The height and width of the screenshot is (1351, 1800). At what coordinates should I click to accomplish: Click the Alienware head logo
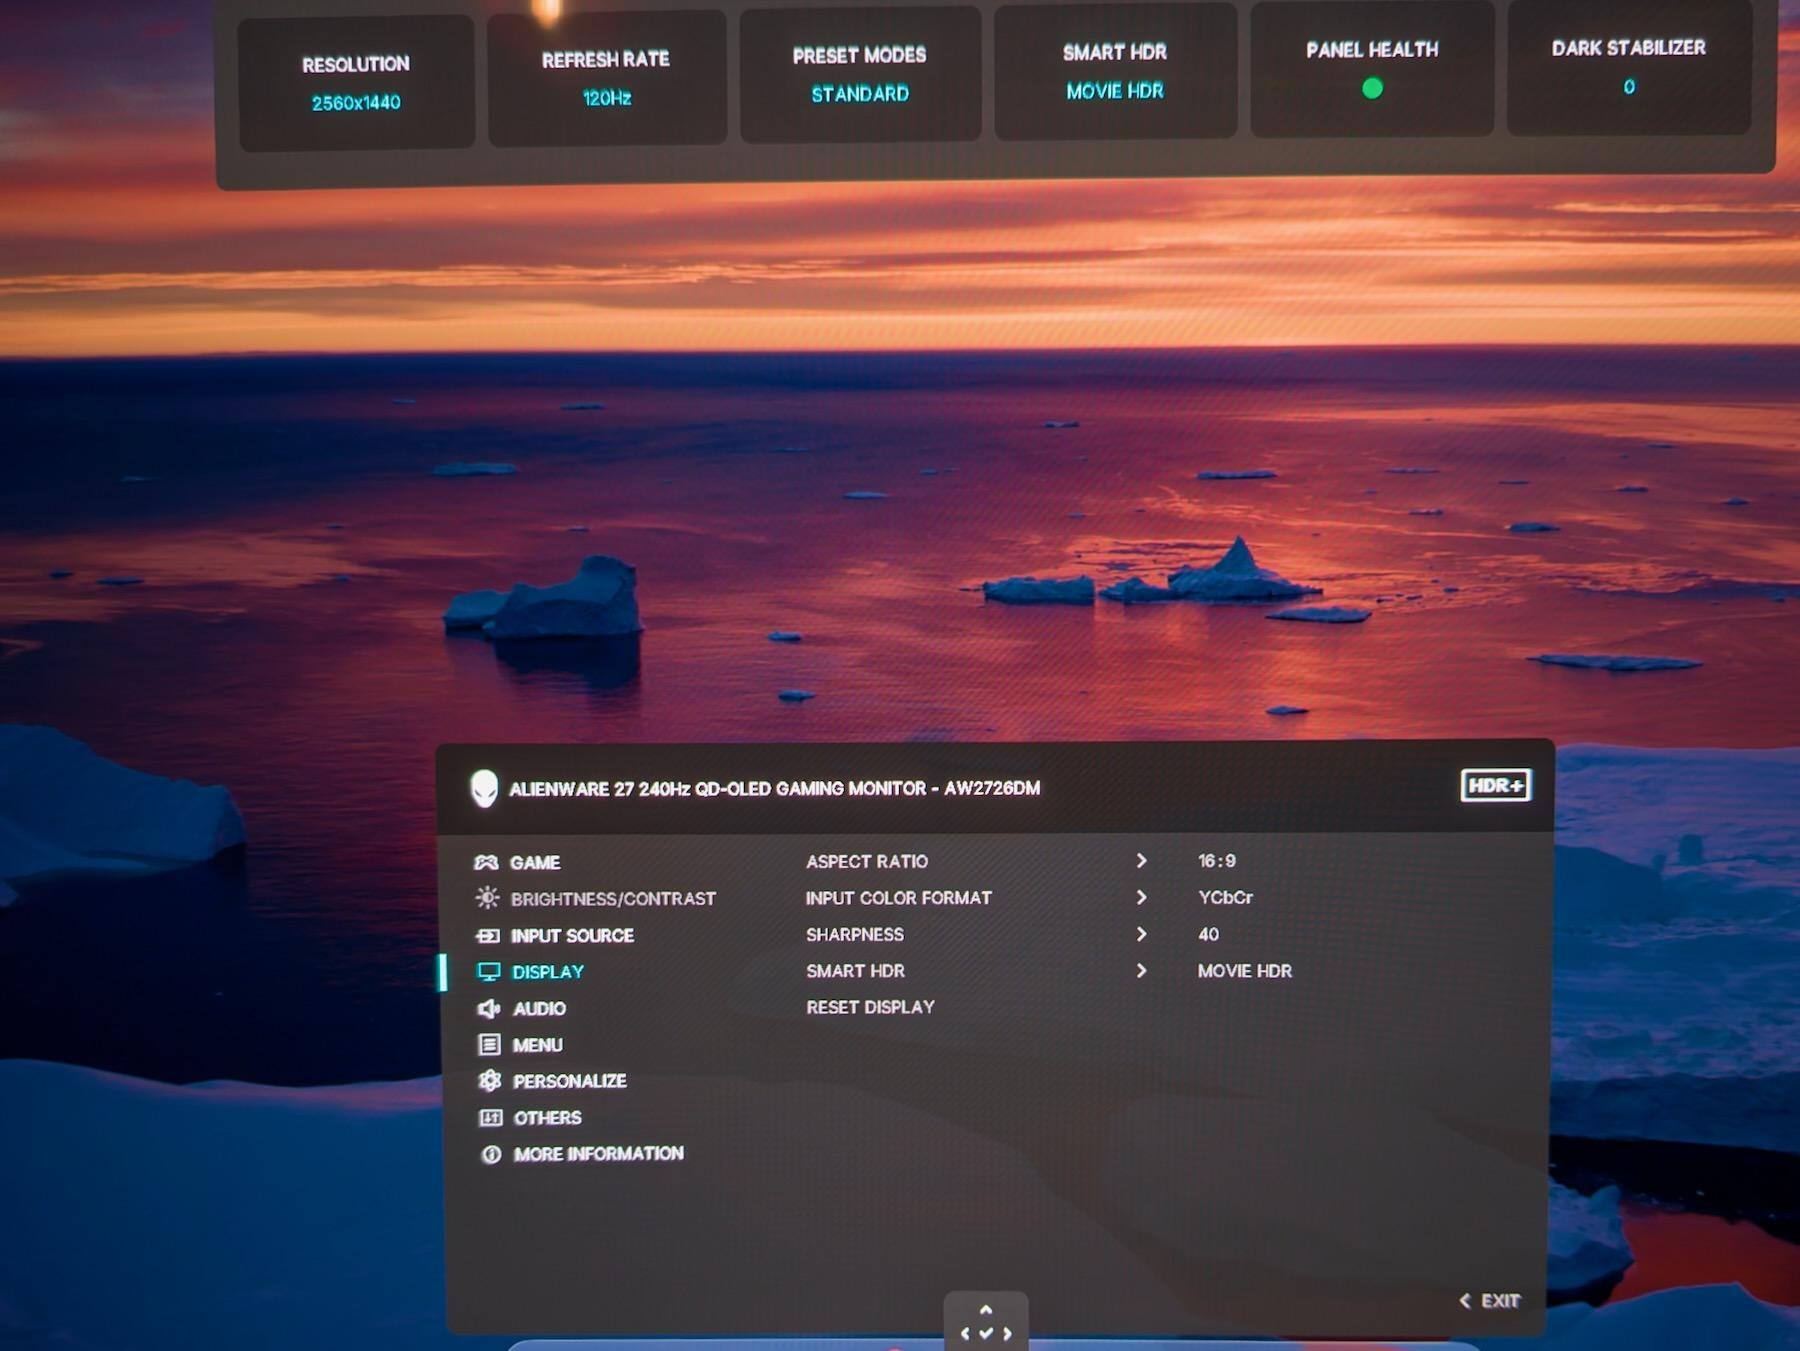click(x=484, y=788)
